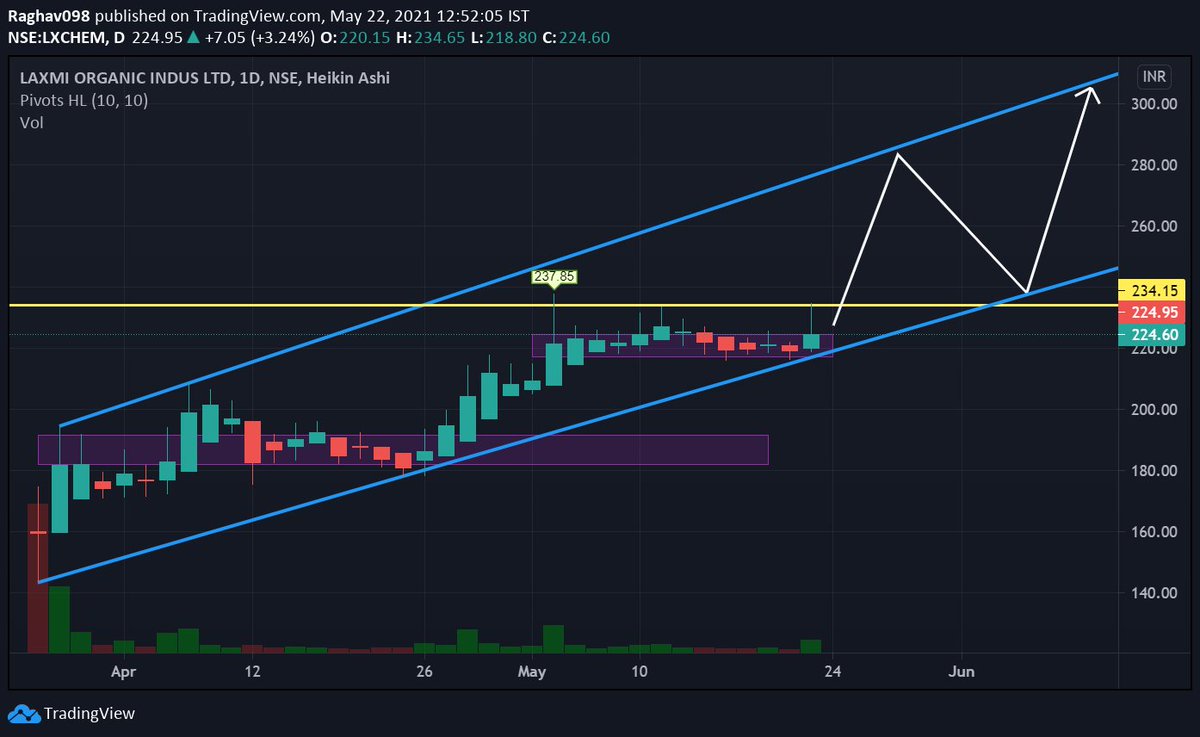Open the INR currency selector
This screenshot has width=1200, height=737.
tap(1152, 76)
